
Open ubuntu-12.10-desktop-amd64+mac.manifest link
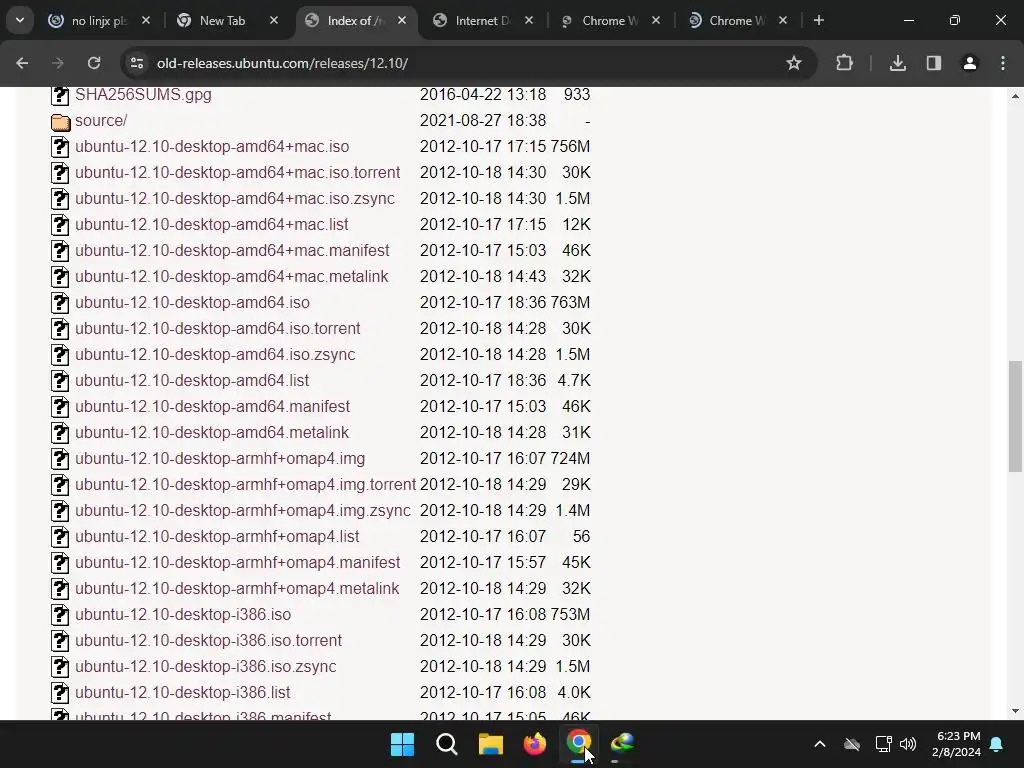point(232,250)
